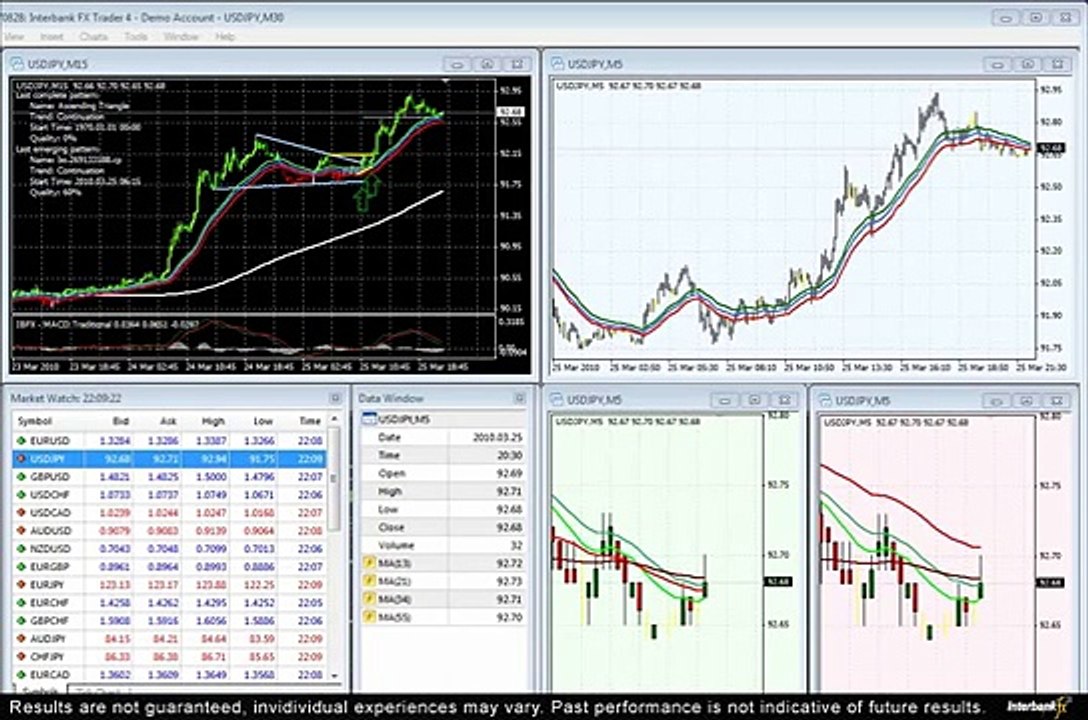Click the USDCAD red direction arrow icon
Screen dimensions: 1088x720
pyautogui.click(x=22, y=513)
